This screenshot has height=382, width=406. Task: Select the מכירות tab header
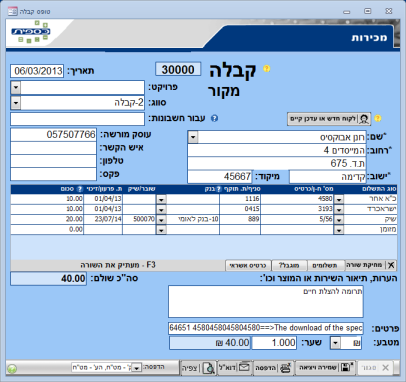coord(369,37)
